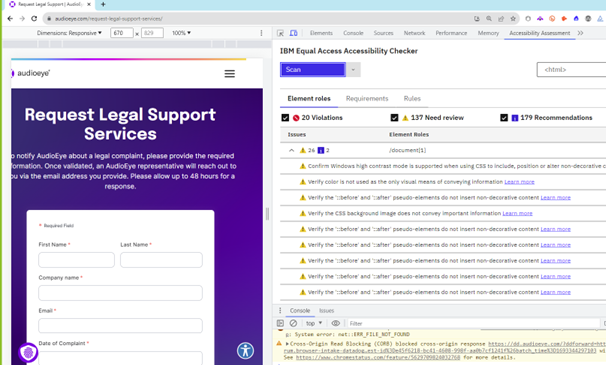Click the Element Roles column header
The width and height of the screenshot is (607, 366).
click(409, 135)
